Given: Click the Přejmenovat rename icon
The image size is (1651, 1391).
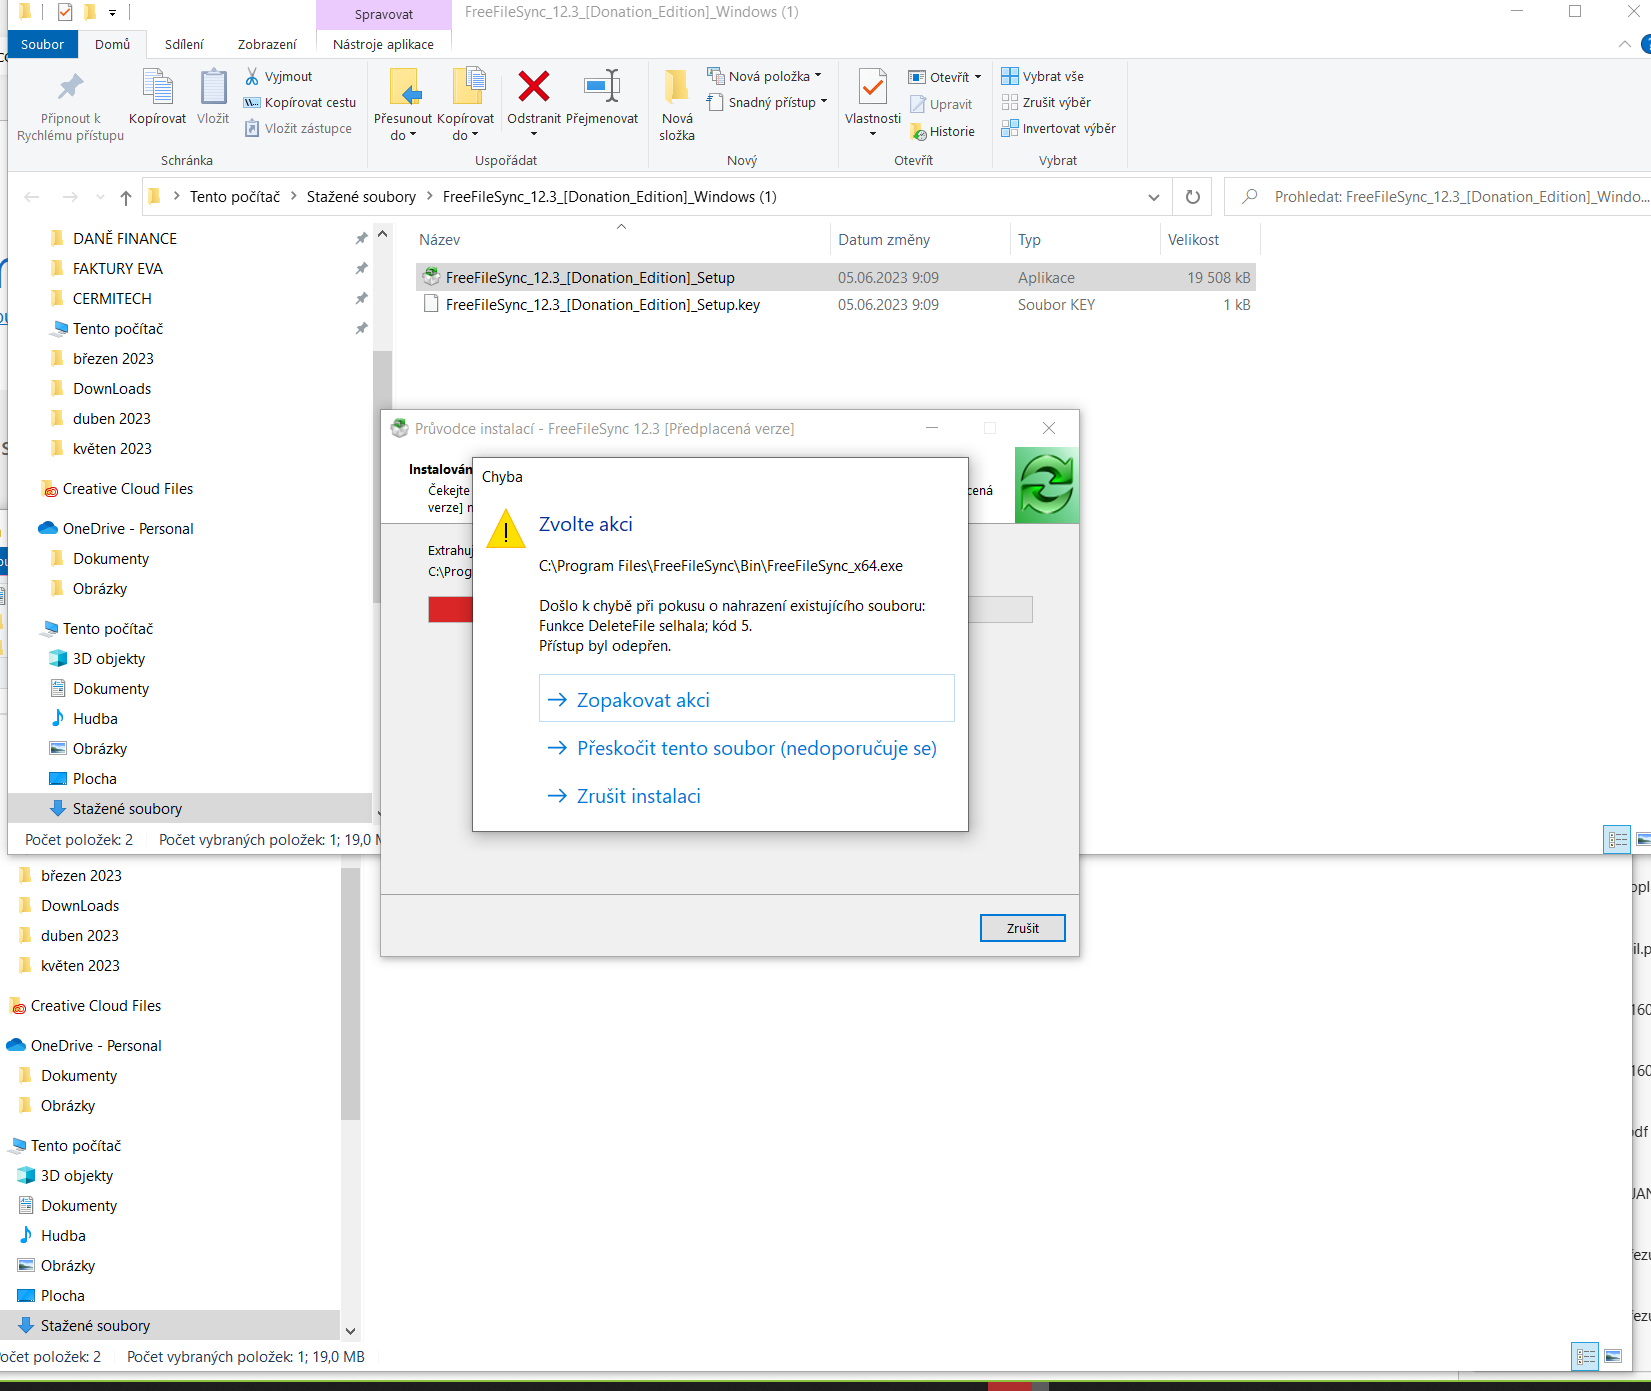Looking at the screenshot, I should (x=602, y=86).
